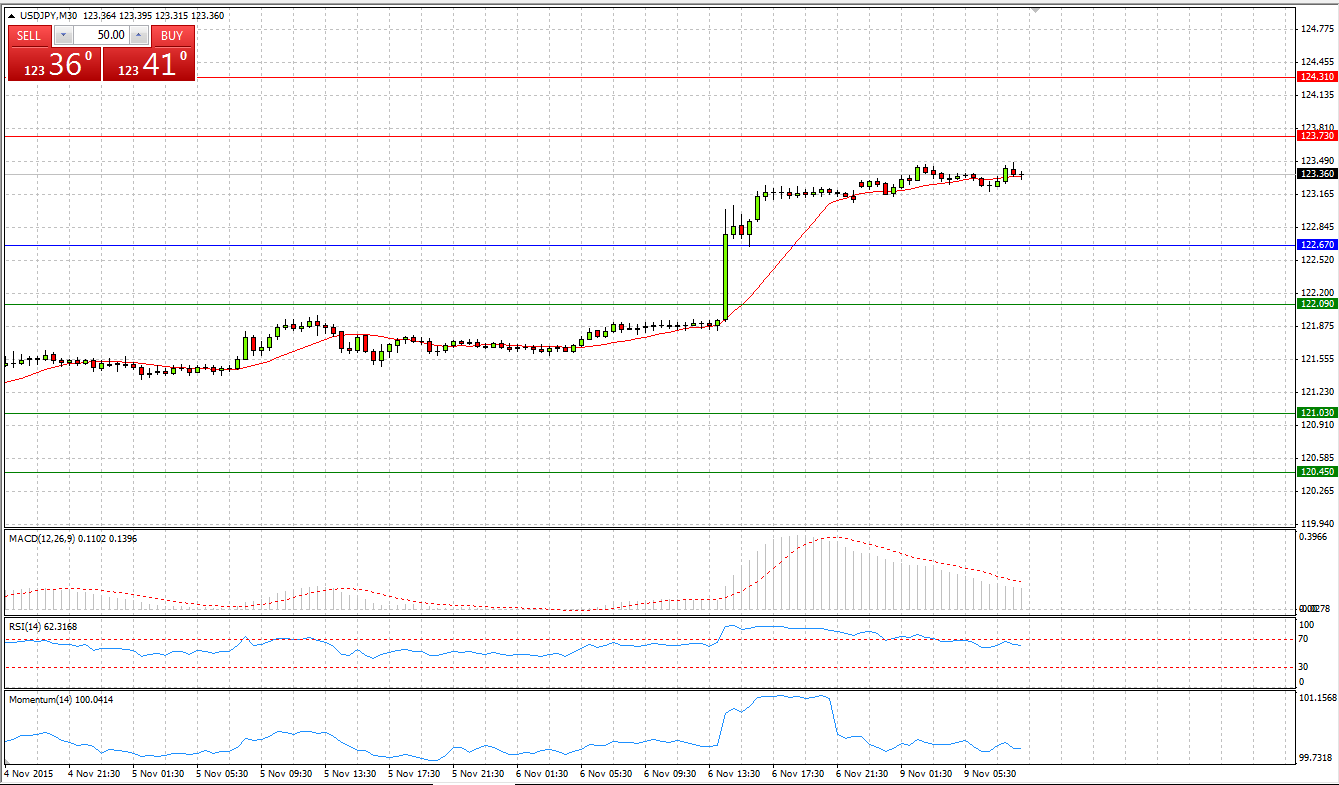Image resolution: width=1339 pixels, height=785 pixels.
Task: Collapse the one-click trading panel triangle
Action: (x=11, y=15)
